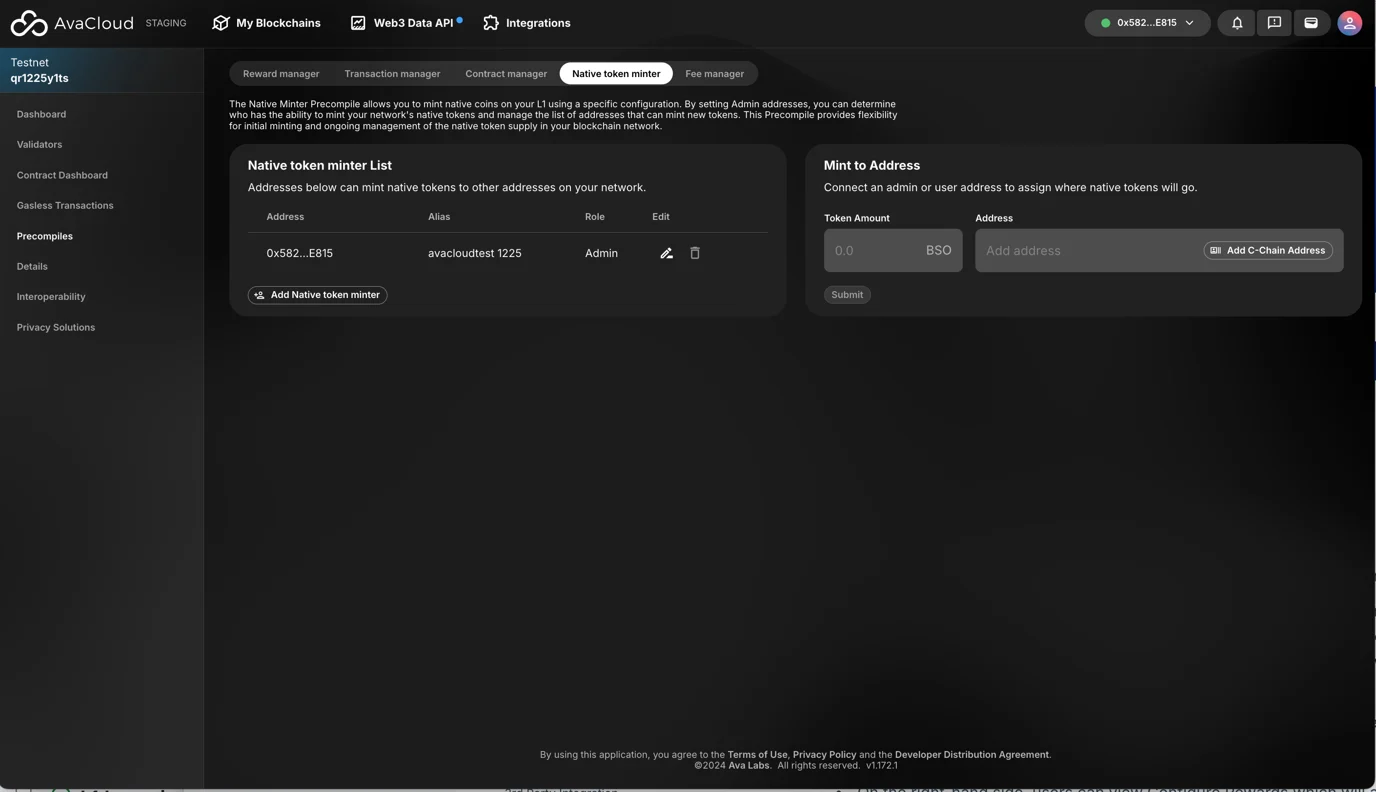Edit the 0x582...E815 minter entry
1376x792 pixels.
tap(666, 254)
